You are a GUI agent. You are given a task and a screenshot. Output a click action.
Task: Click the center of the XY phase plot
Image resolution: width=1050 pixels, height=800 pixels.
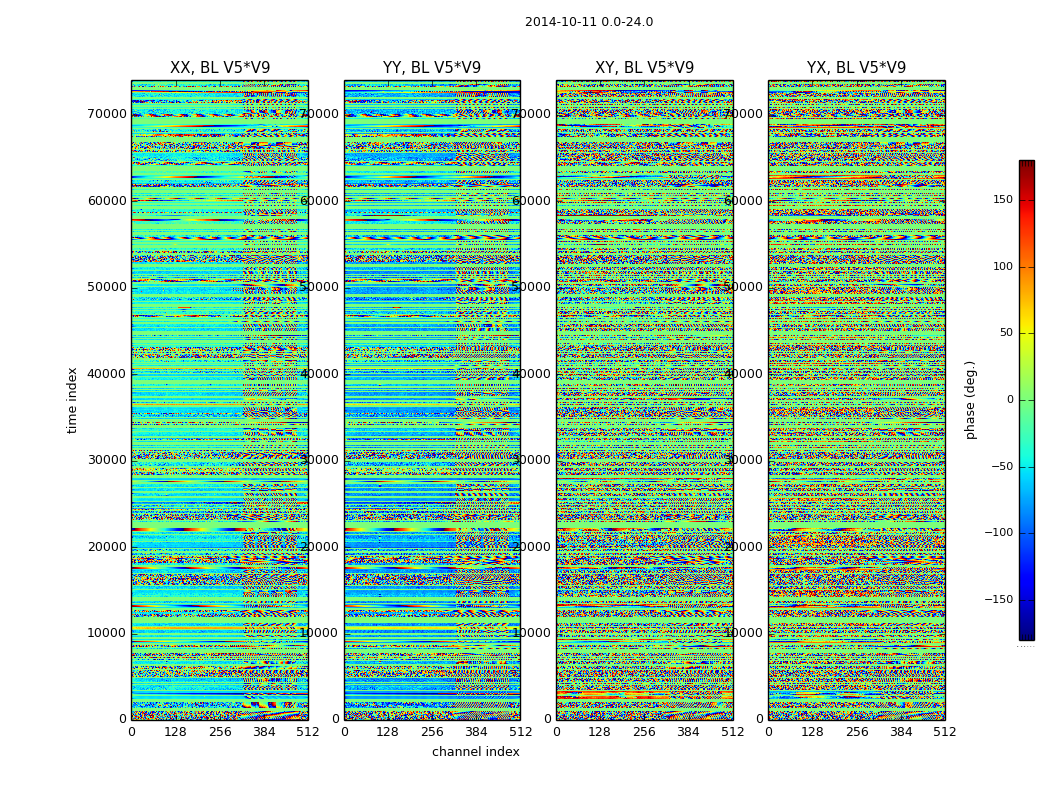[644, 400]
